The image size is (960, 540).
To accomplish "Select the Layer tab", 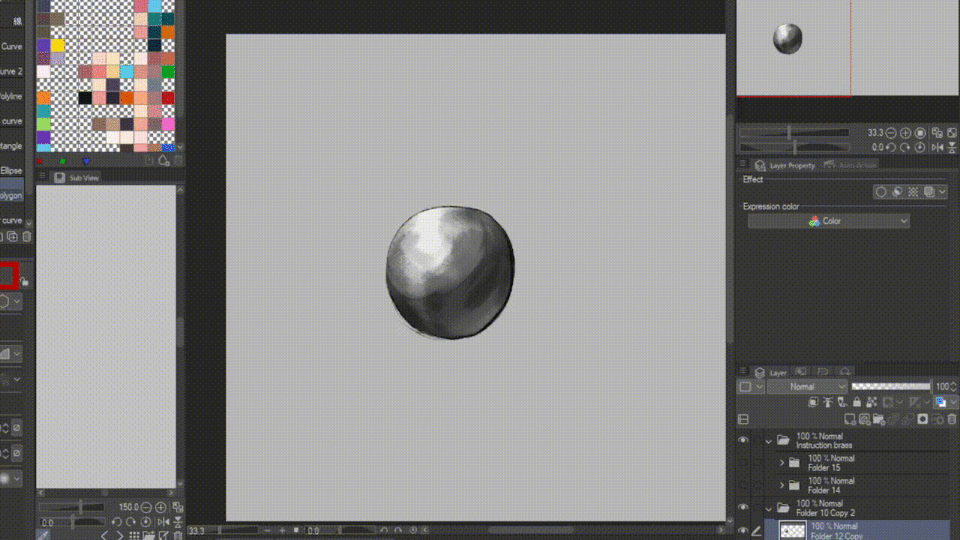I will 771,372.
